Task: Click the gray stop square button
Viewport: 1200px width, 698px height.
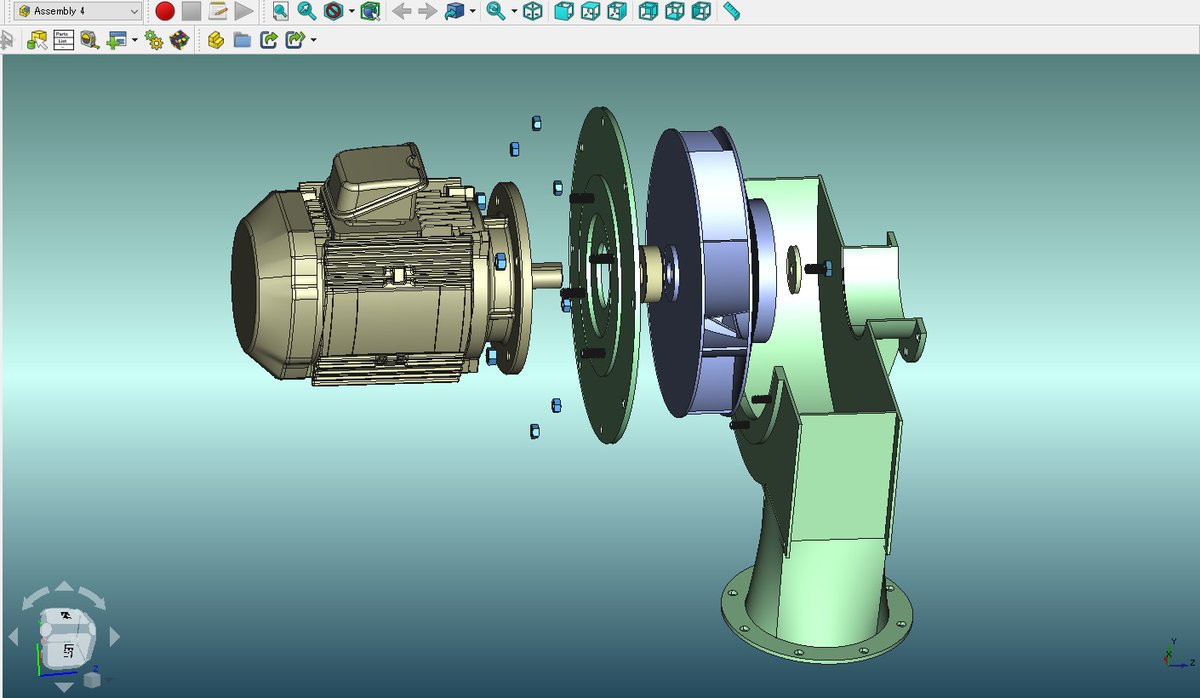Action: (x=191, y=11)
